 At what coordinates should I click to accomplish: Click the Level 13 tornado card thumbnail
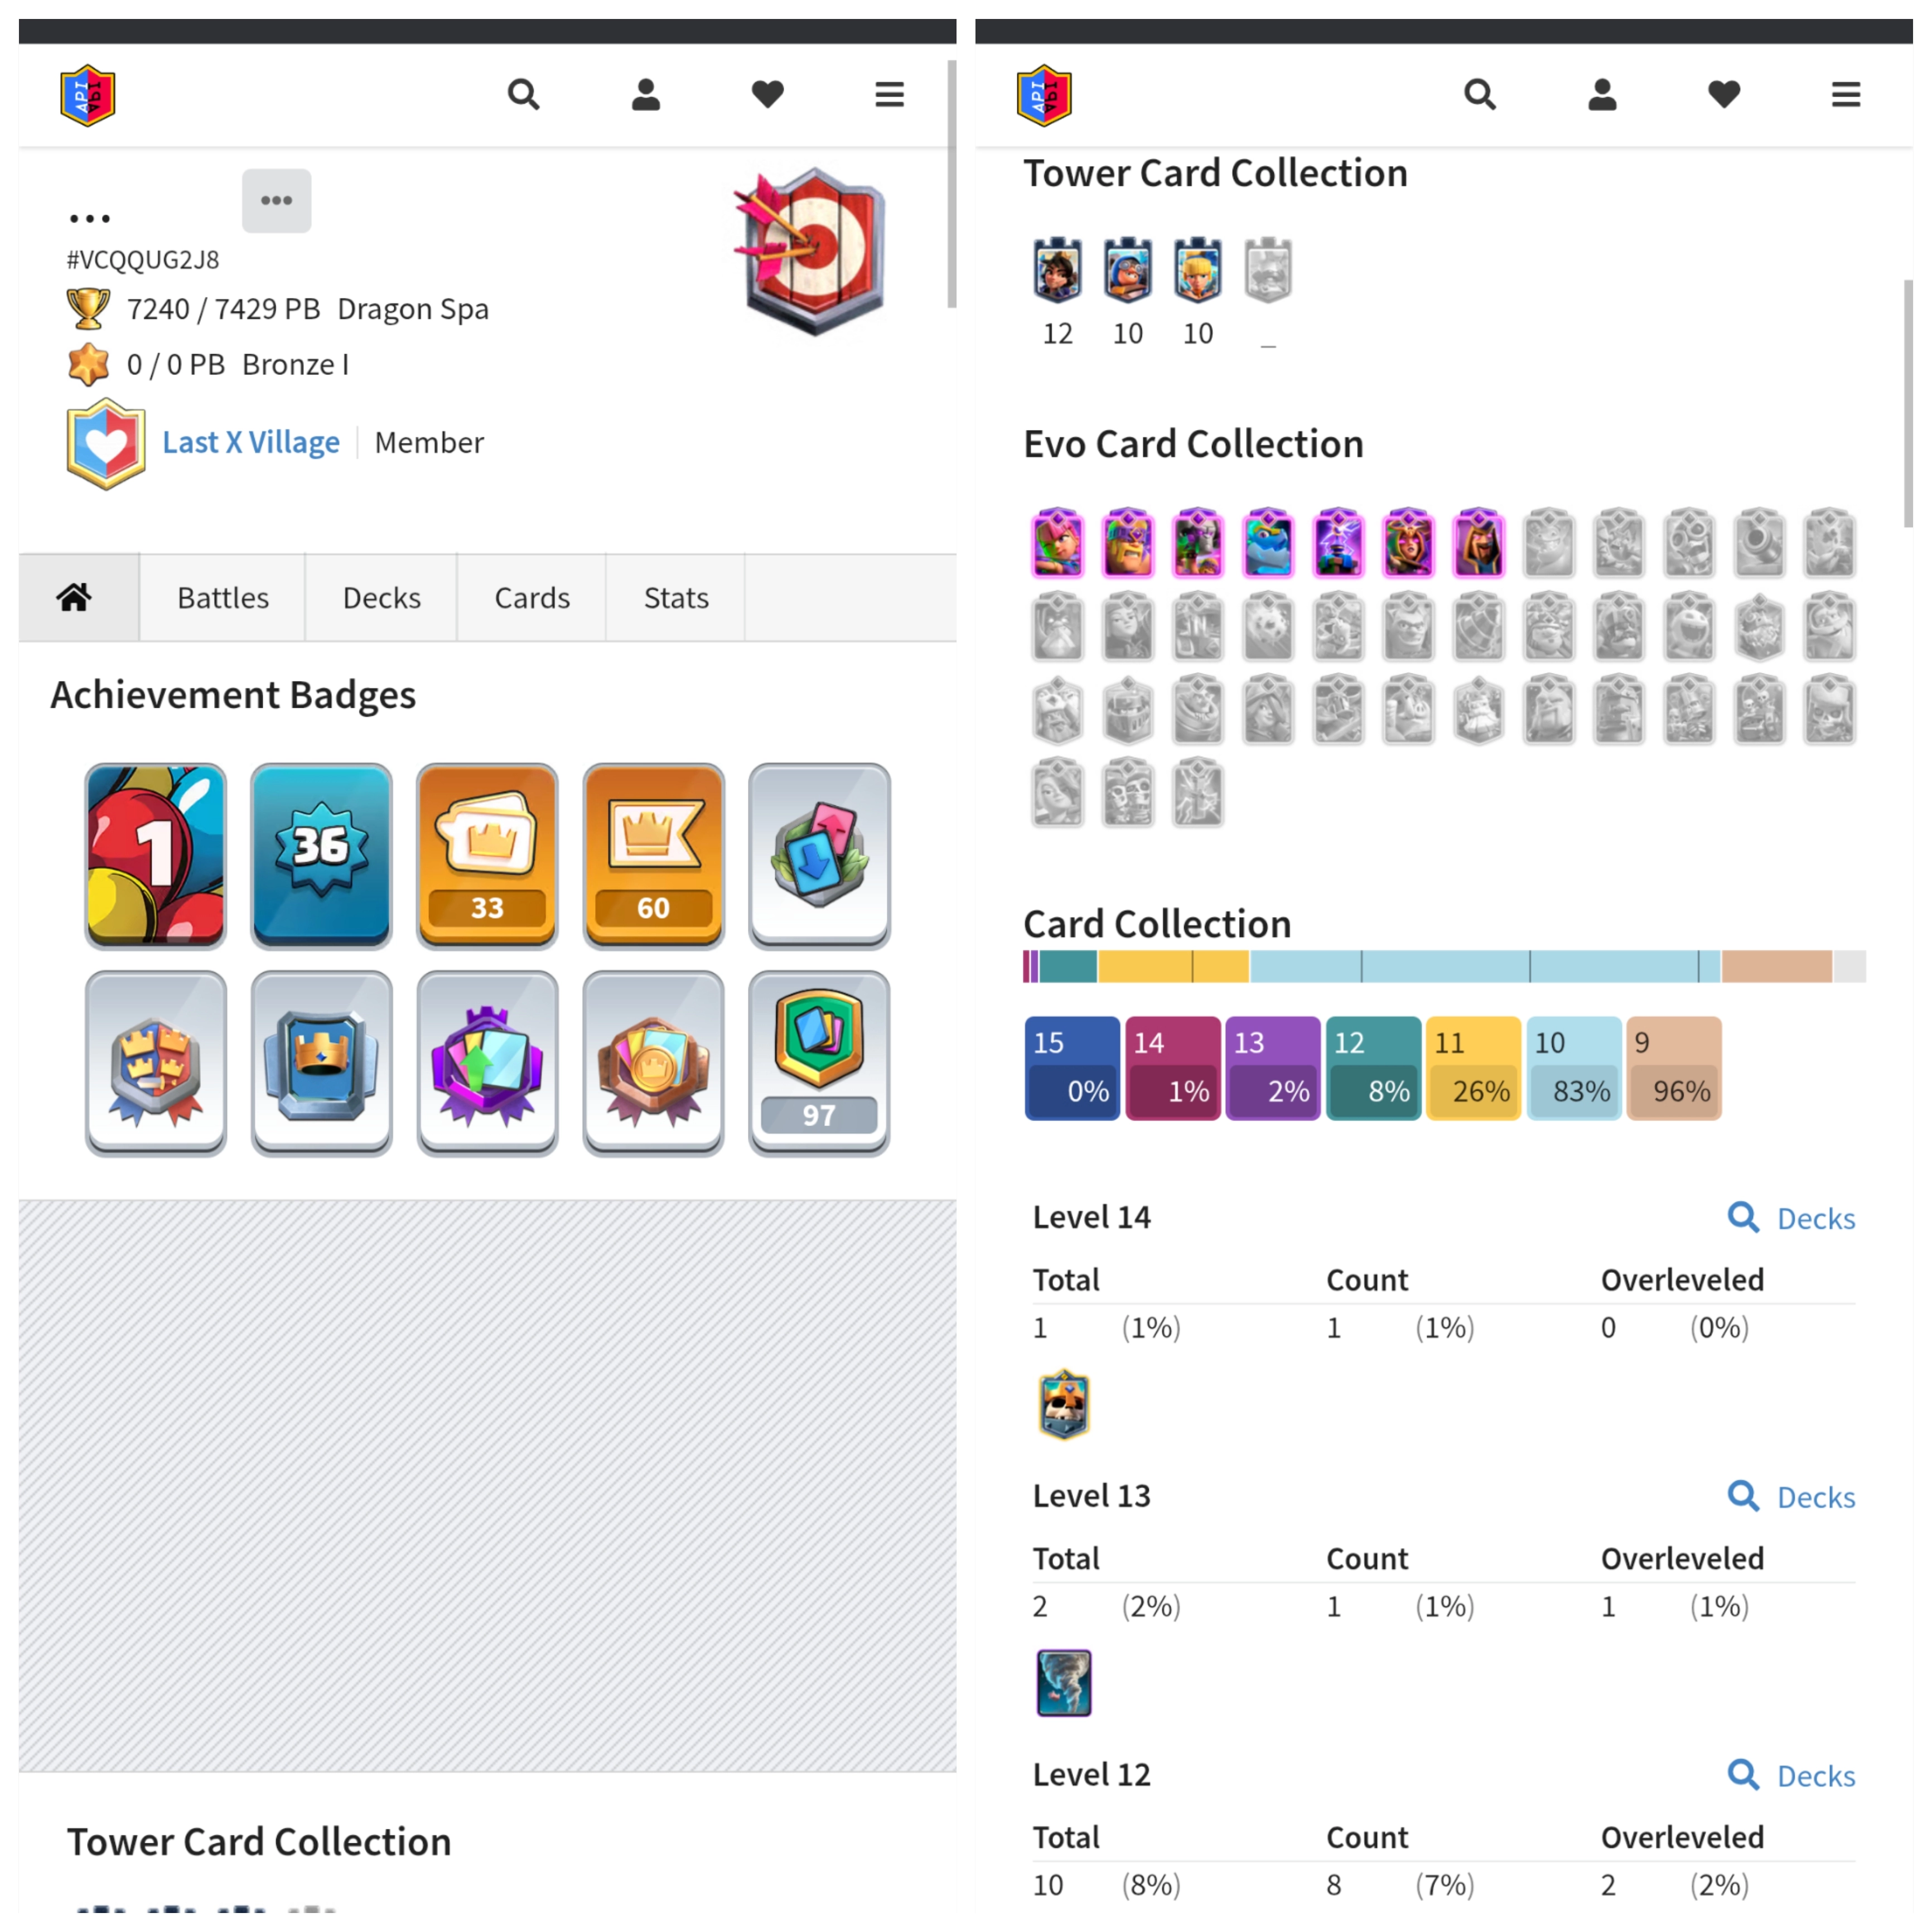pyautogui.click(x=1064, y=1684)
